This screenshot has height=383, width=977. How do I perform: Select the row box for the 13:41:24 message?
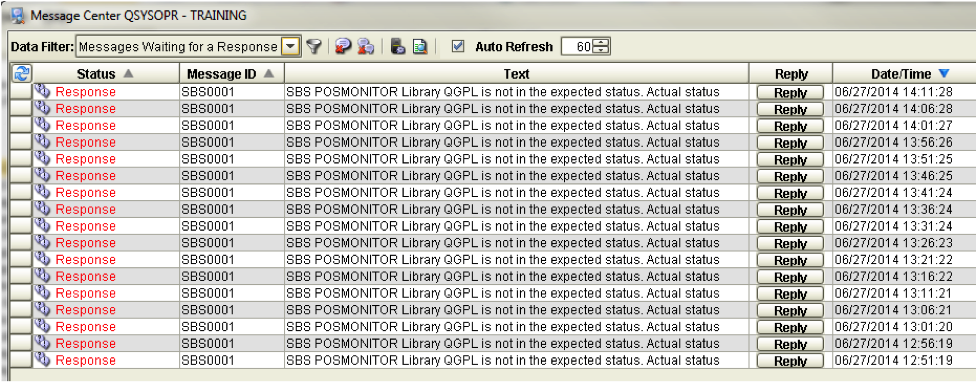[x=22, y=192]
